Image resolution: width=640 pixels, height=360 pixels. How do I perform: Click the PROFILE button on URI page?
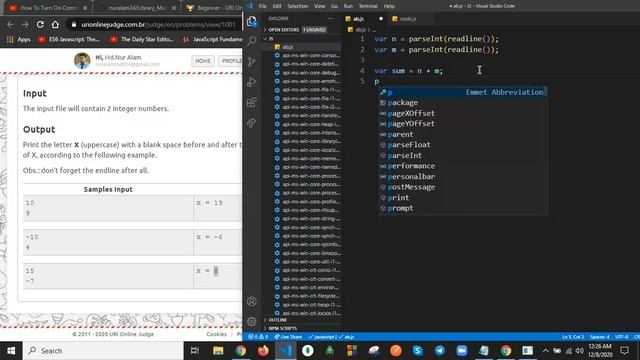(x=231, y=61)
